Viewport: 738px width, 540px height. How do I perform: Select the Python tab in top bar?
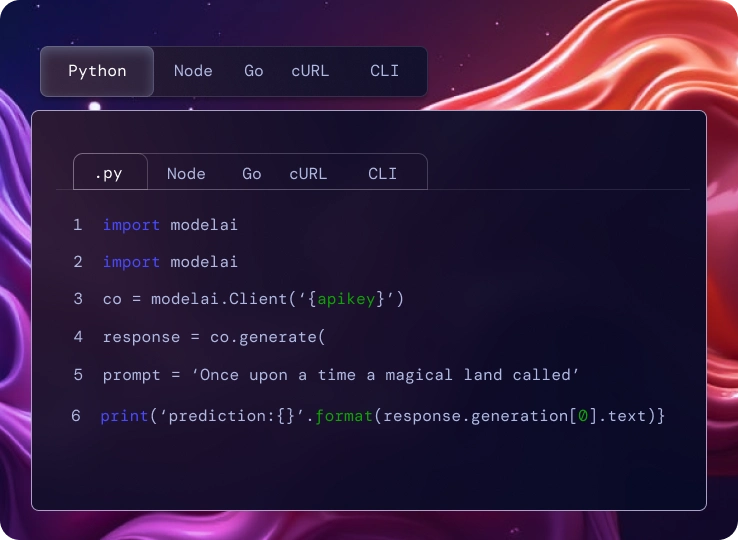coord(97,71)
